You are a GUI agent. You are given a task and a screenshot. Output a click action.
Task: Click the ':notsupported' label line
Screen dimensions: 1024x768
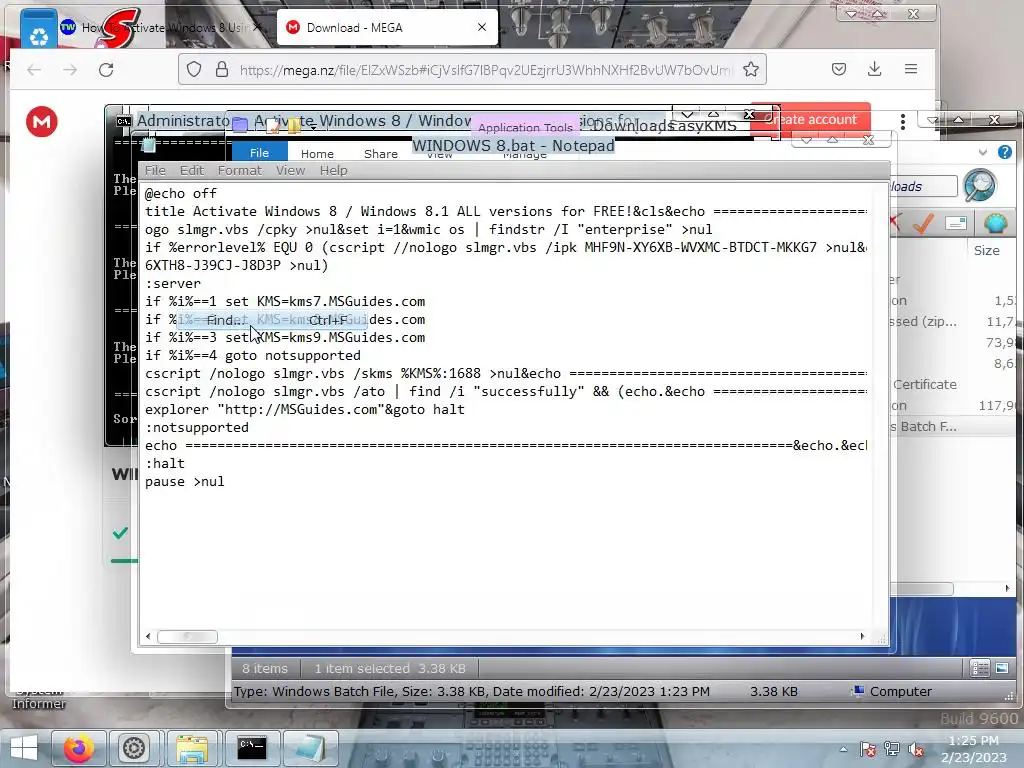point(197,427)
